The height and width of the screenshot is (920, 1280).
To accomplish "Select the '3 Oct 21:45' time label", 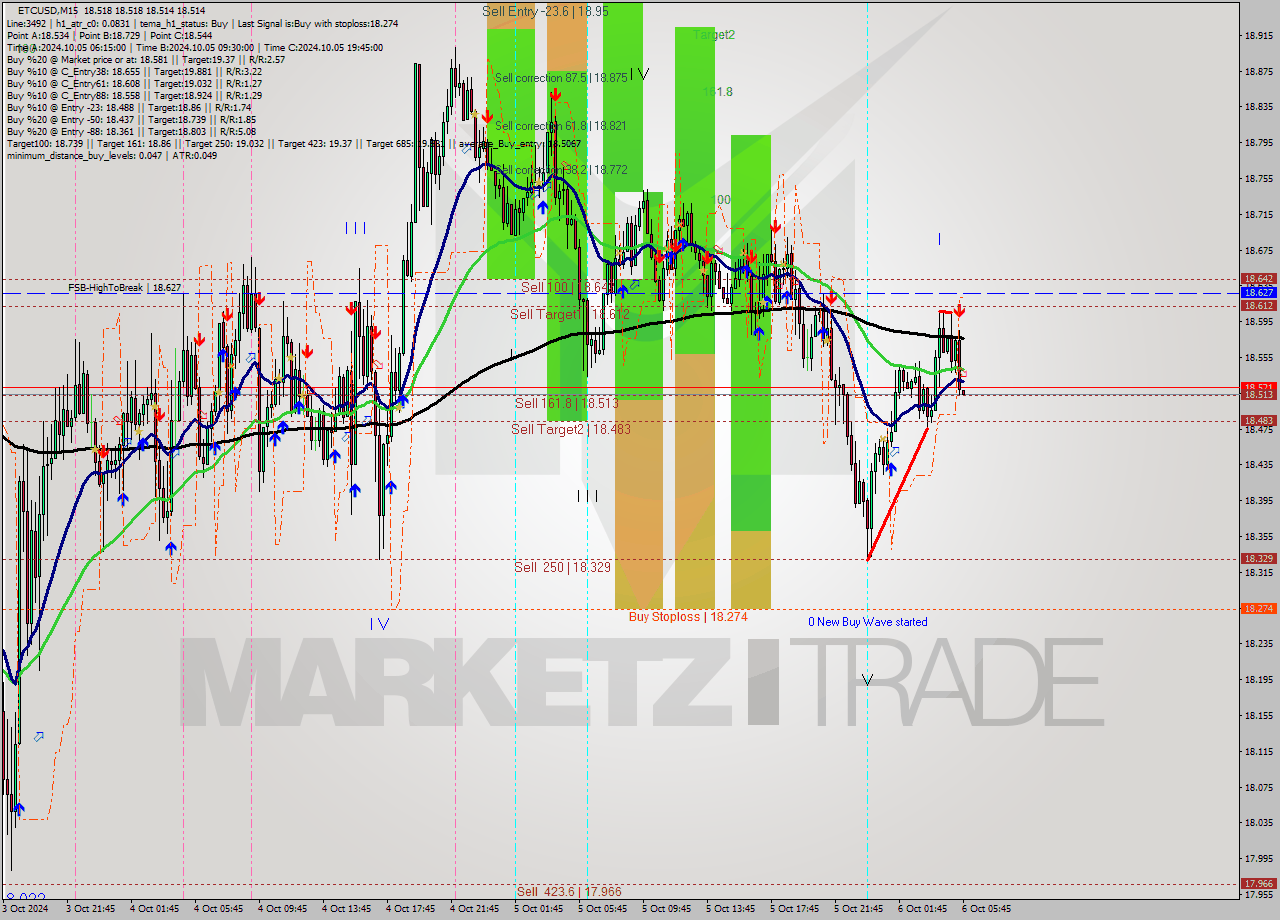I will click(90, 909).
